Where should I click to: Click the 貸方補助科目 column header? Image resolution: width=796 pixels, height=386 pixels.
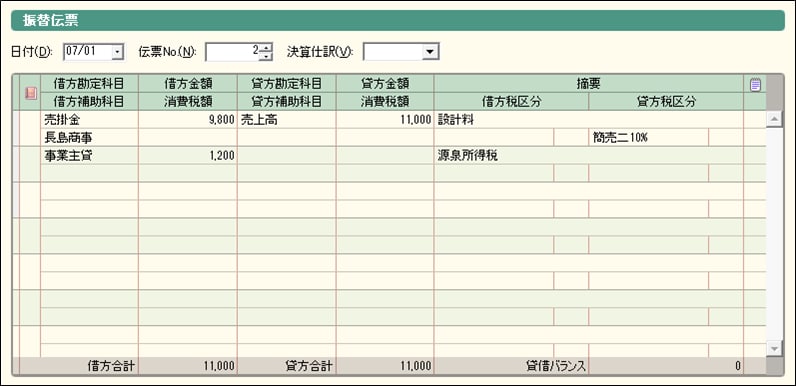[286, 102]
